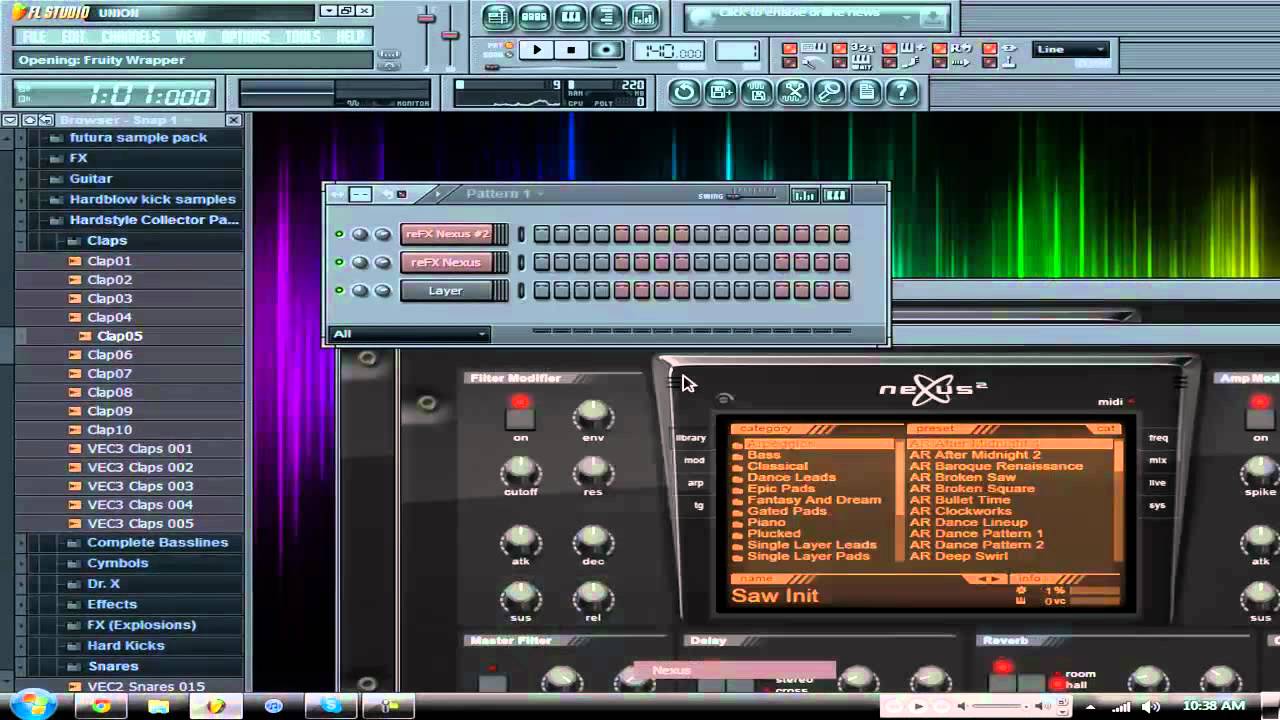Select Clap05 sample in browser
This screenshot has height=720, width=1280.
119,336
